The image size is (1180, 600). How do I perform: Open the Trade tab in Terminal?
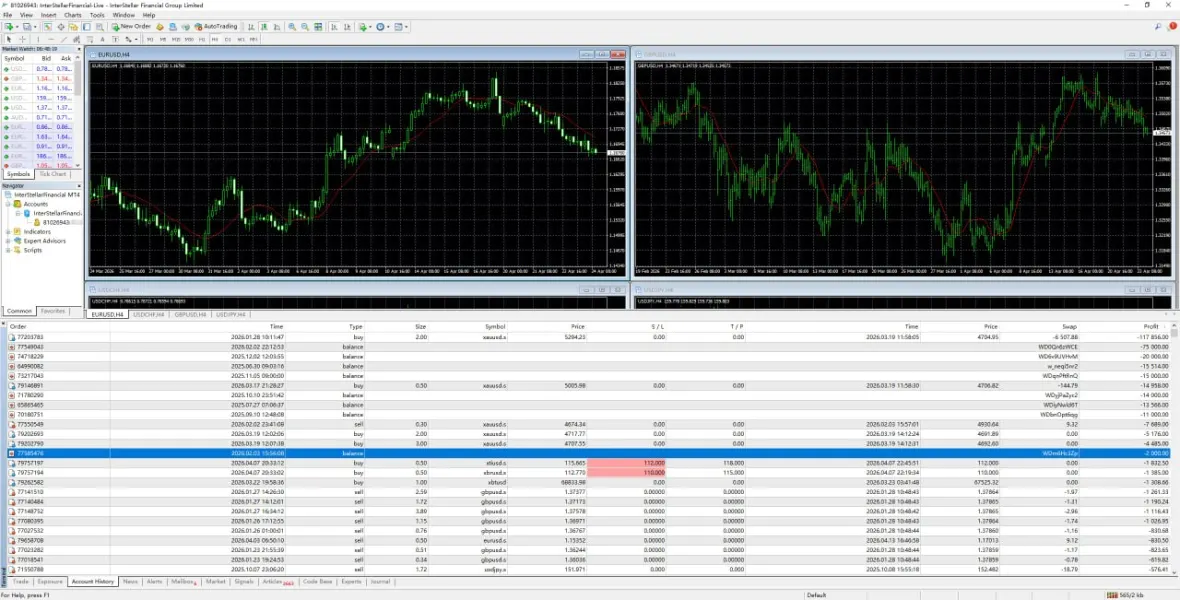(x=20, y=581)
